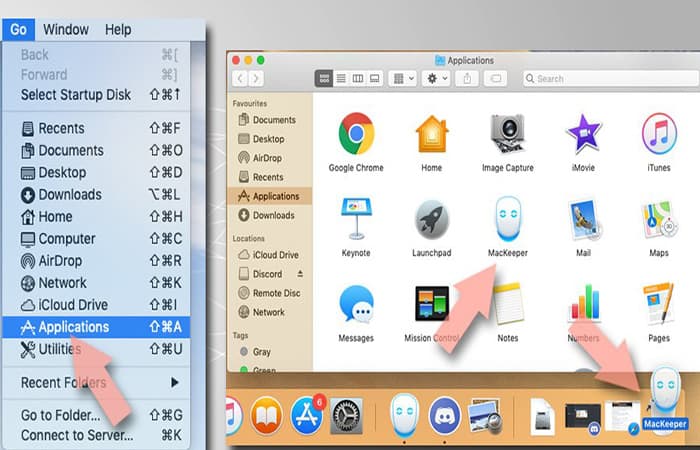The width and height of the screenshot is (700, 450).
Task: Select Remote Disc in Finder sidebar
Action: click(x=269, y=293)
